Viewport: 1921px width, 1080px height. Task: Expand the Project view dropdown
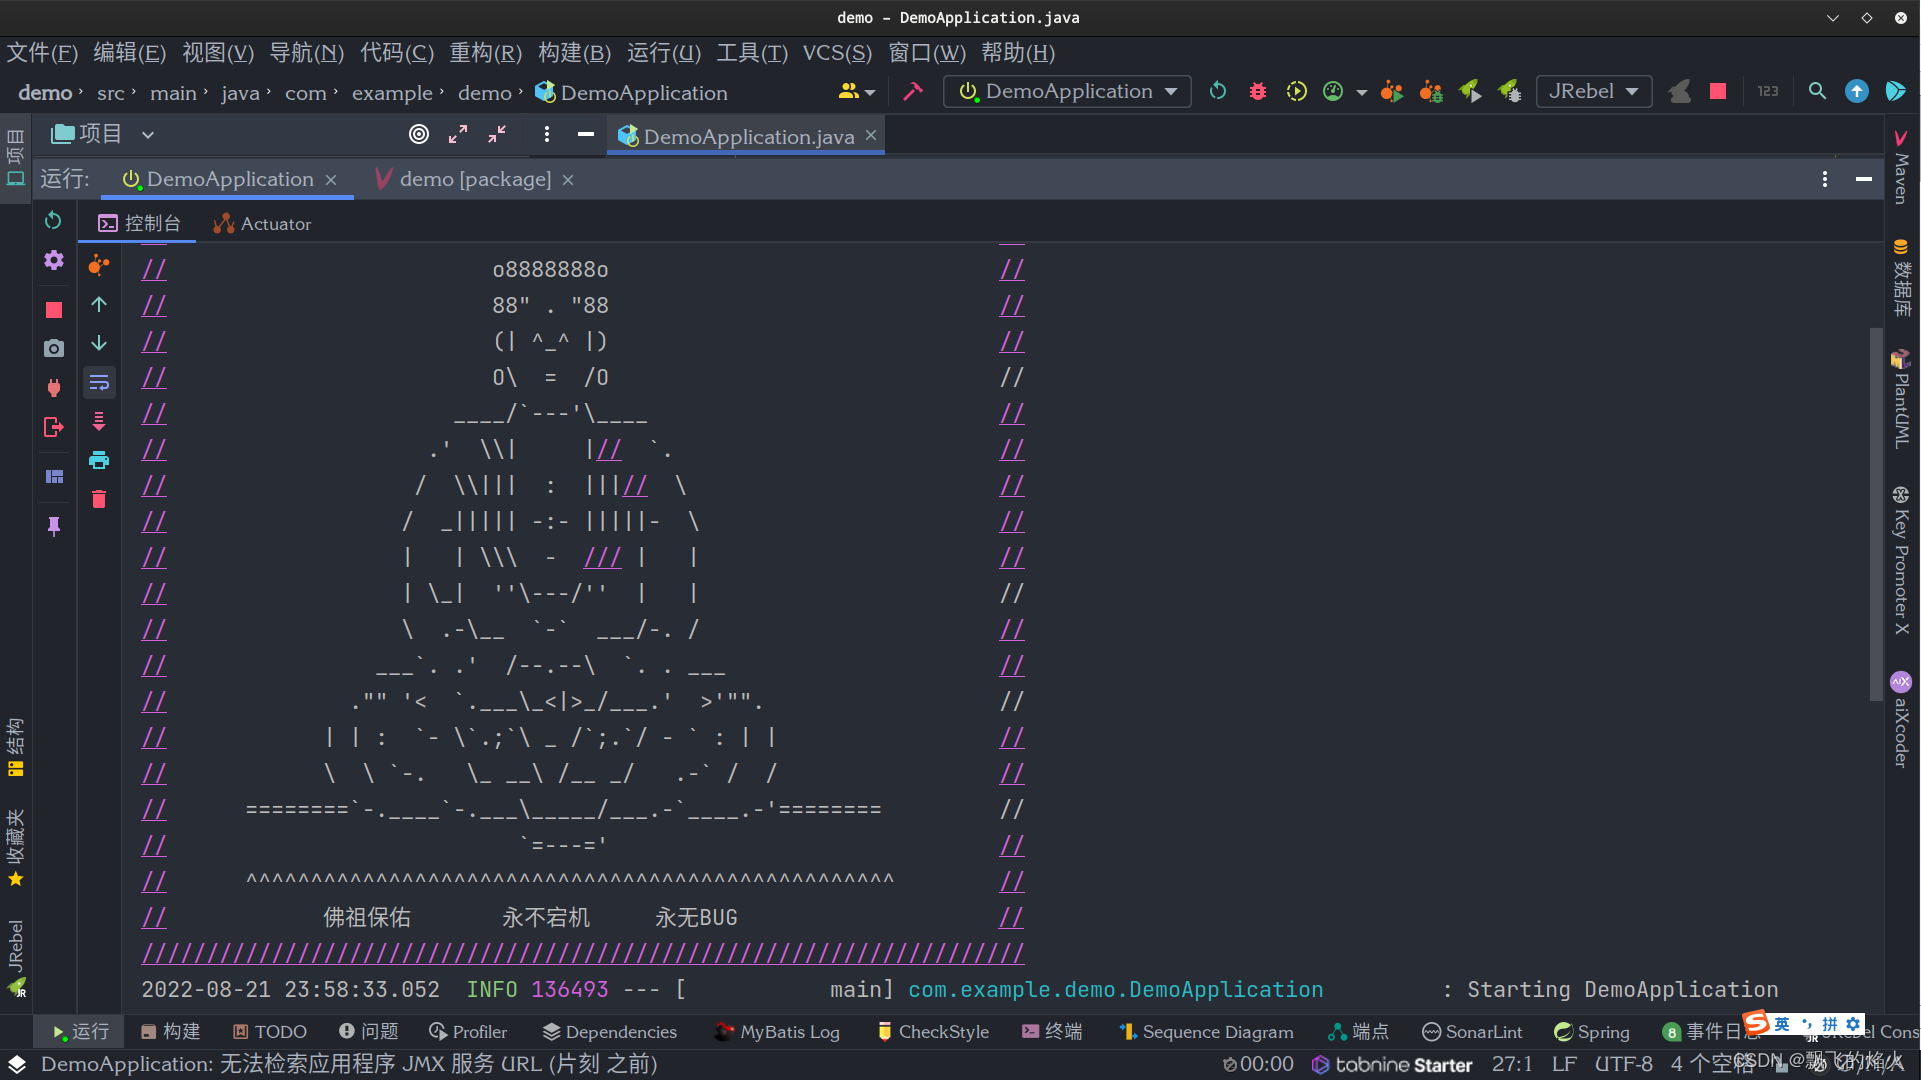(147, 134)
